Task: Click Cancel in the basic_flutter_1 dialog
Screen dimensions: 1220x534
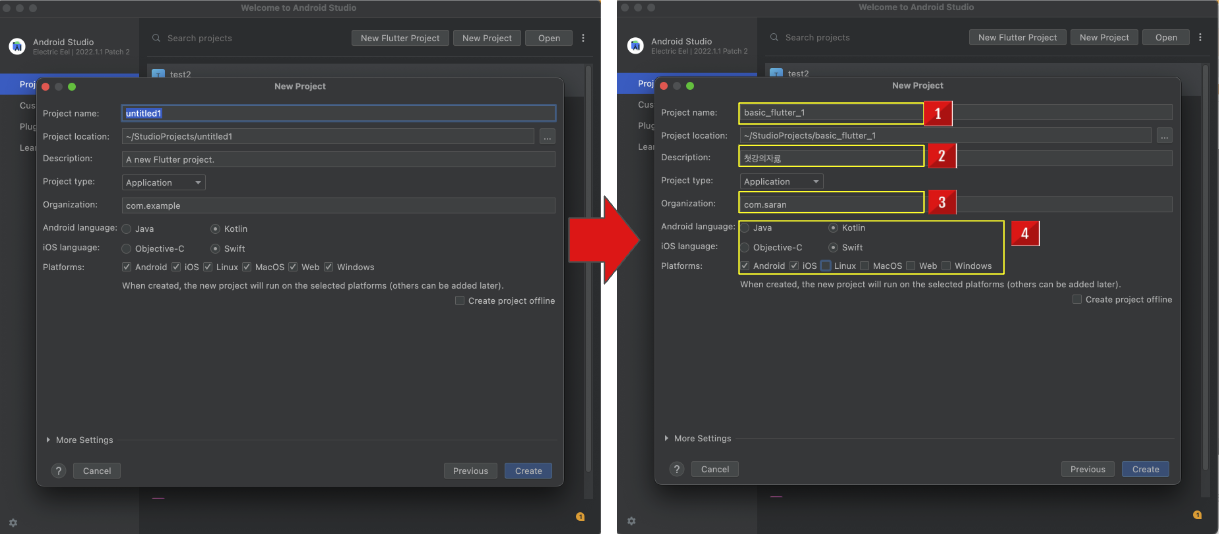Action: pyautogui.click(x=715, y=469)
